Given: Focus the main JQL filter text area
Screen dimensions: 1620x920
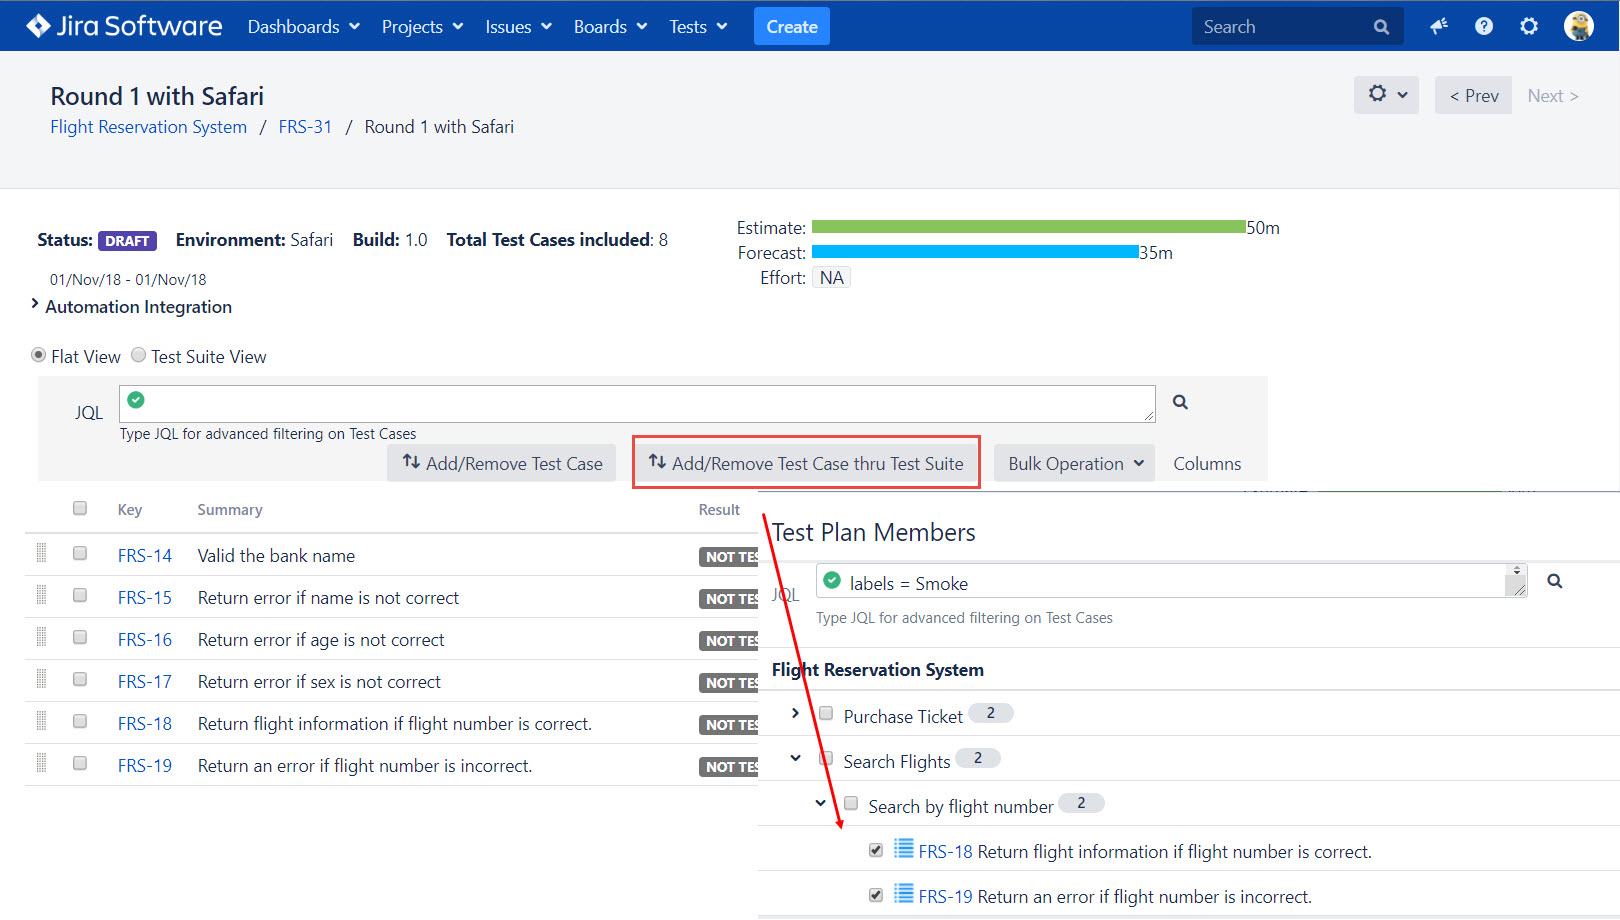Looking at the screenshot, I should [x=637, y=404].
